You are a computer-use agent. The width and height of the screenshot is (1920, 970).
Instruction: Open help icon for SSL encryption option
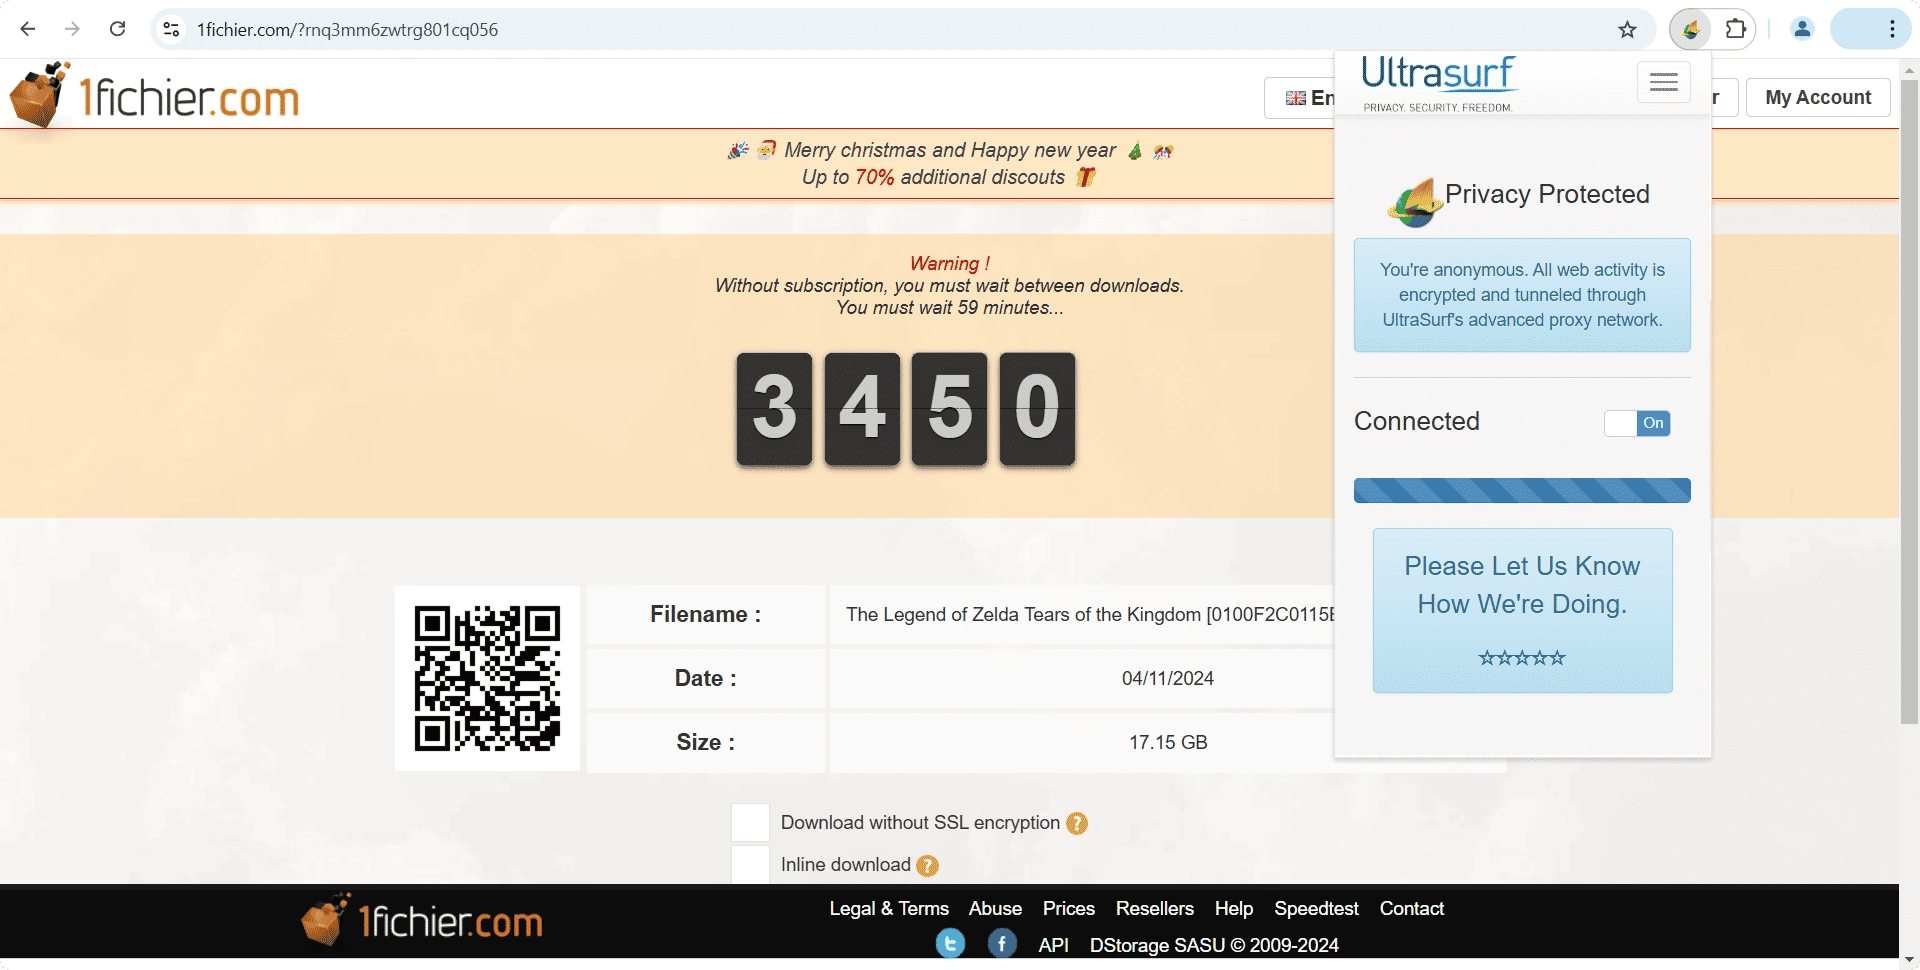(x=1077, y=823)
